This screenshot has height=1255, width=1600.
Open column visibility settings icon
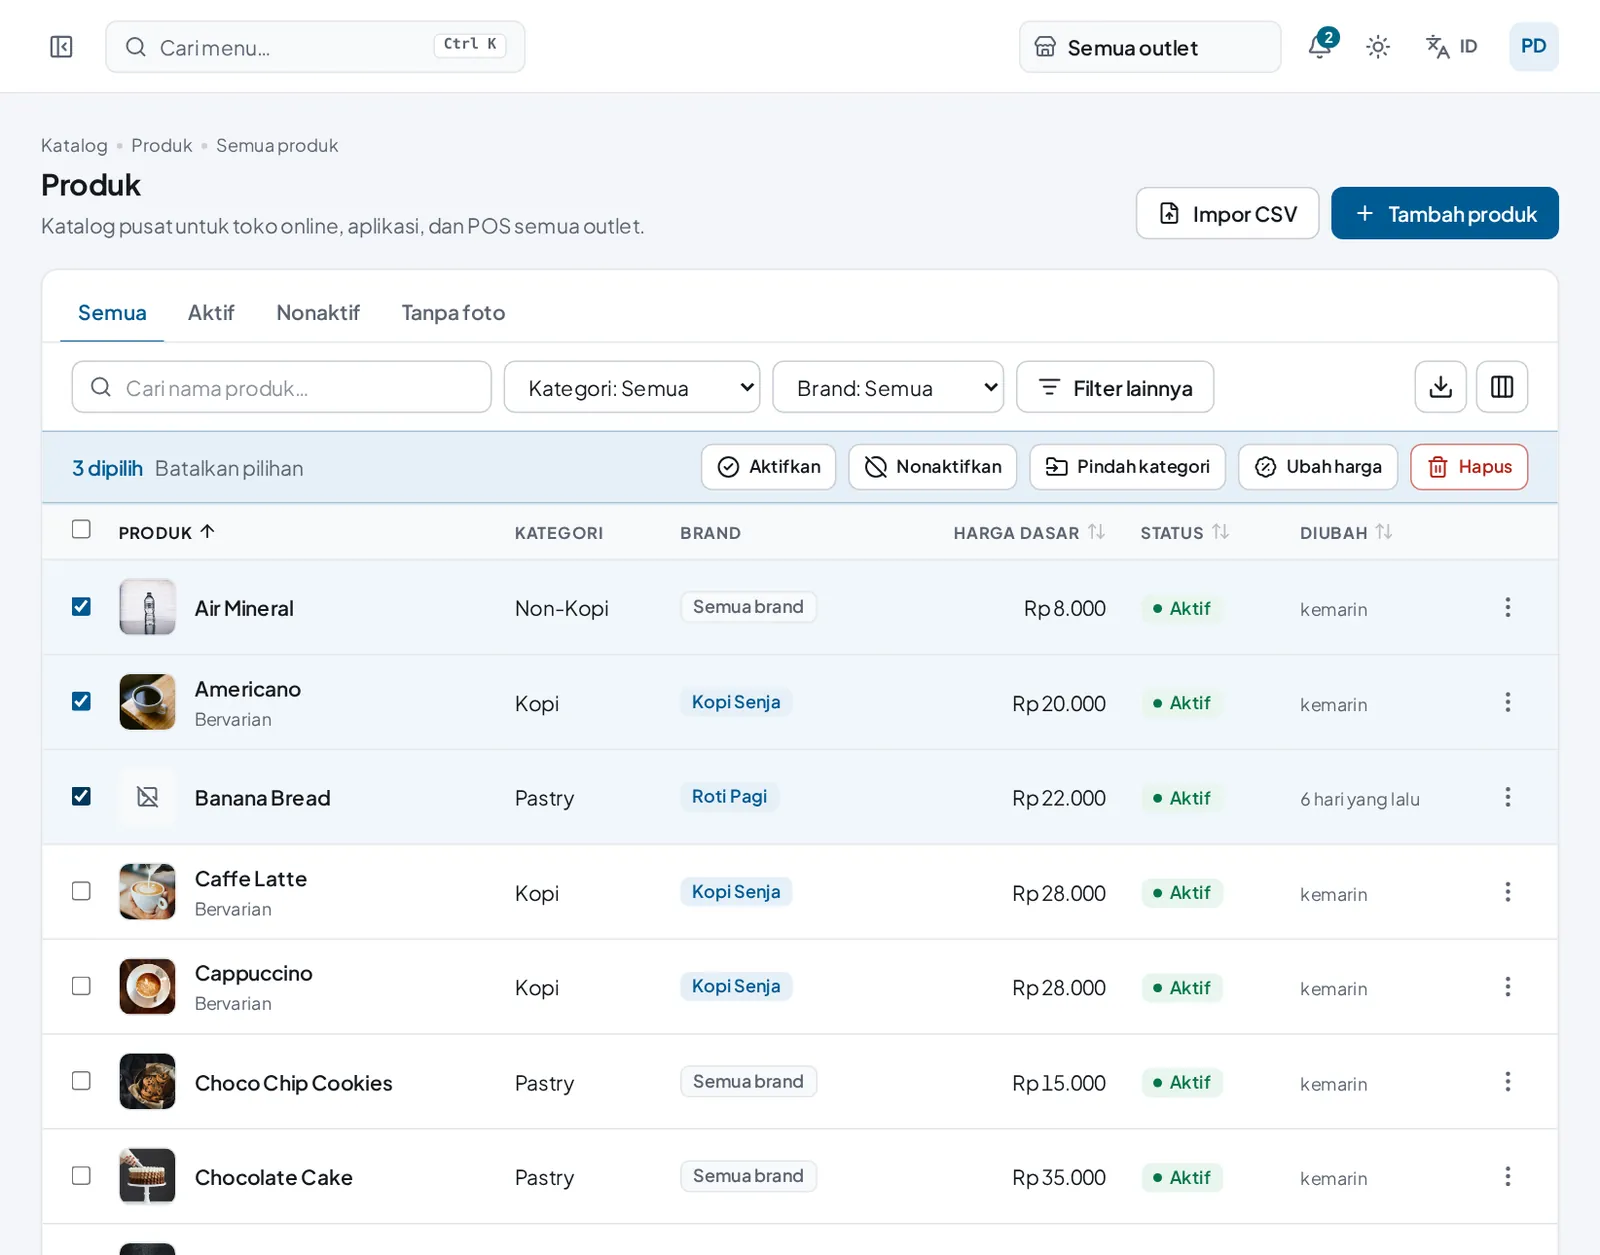[x=1502, y=387]
